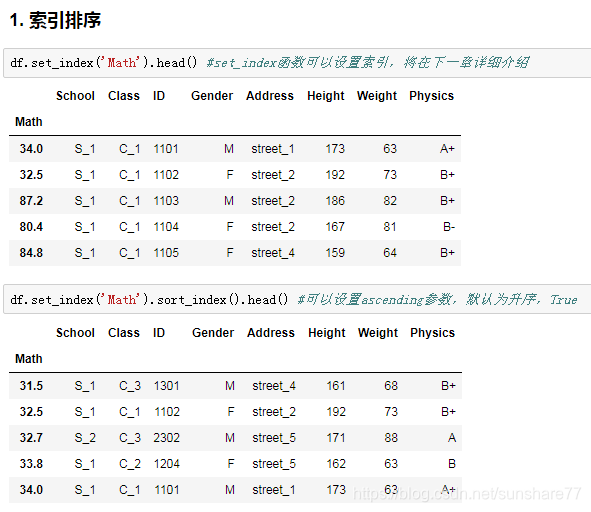Click the Height column header of the first table
This screenshot has height=512, width=591.
coord(326,97)
